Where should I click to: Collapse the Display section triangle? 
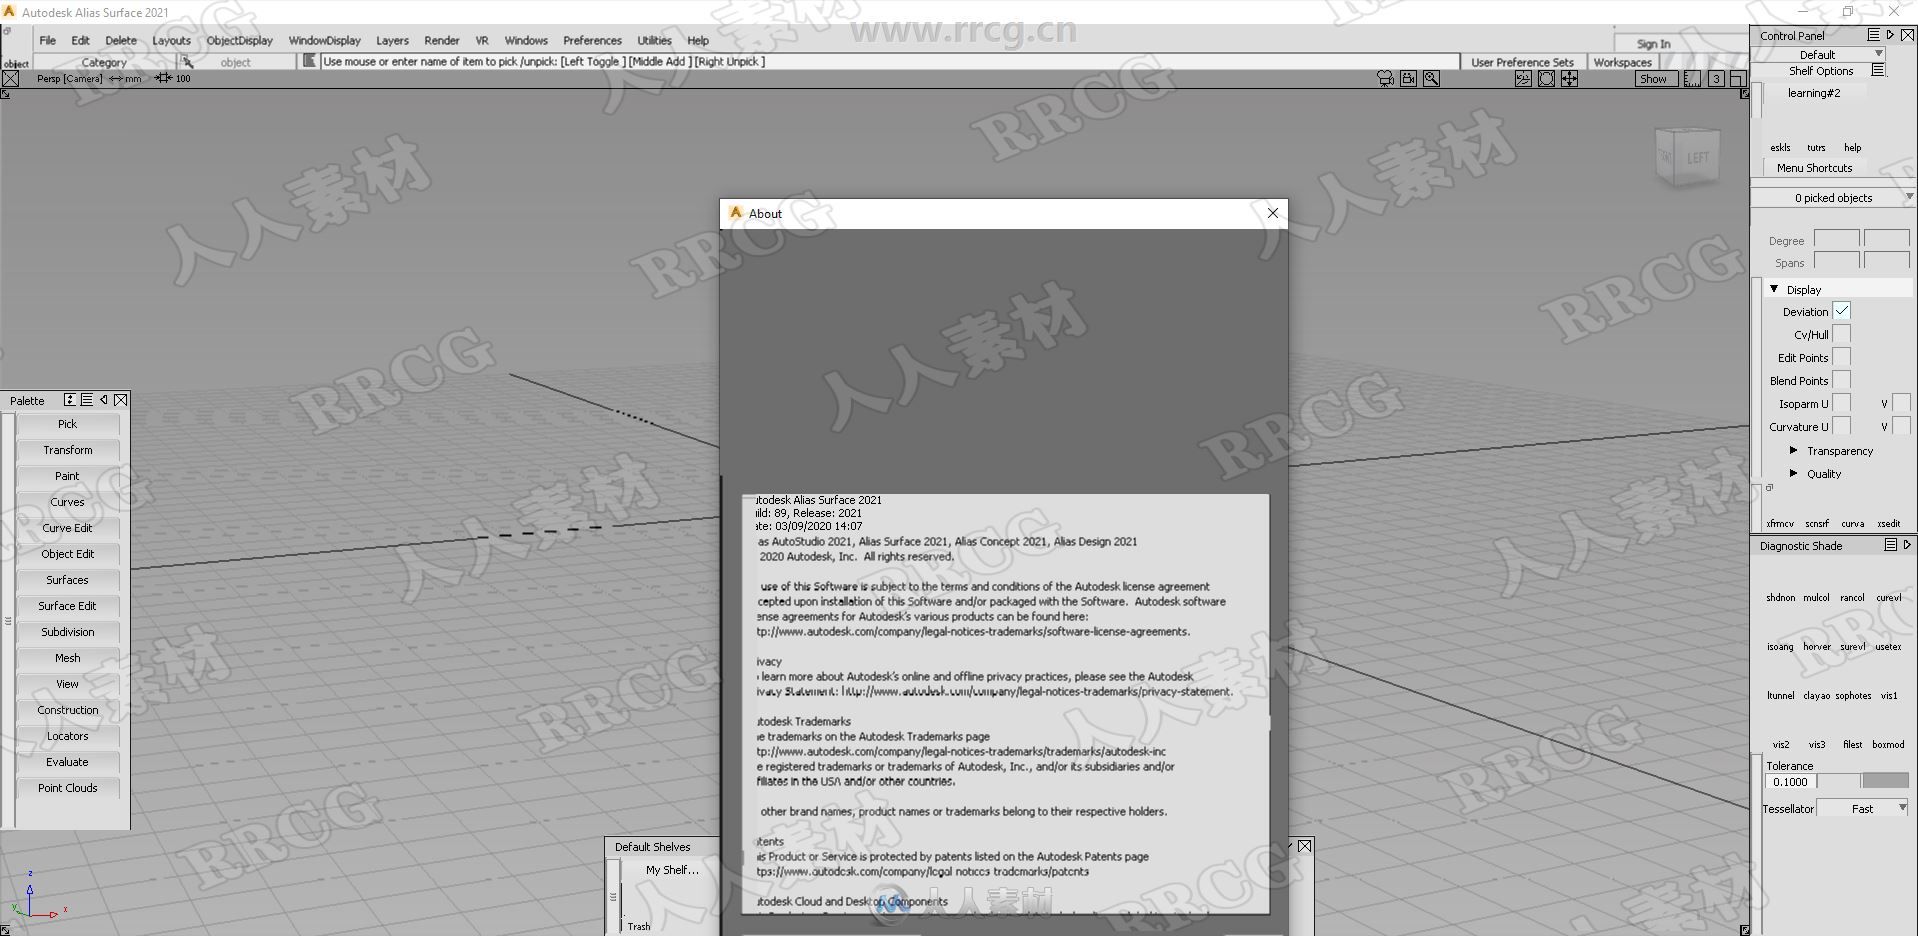click(1775, 289)
